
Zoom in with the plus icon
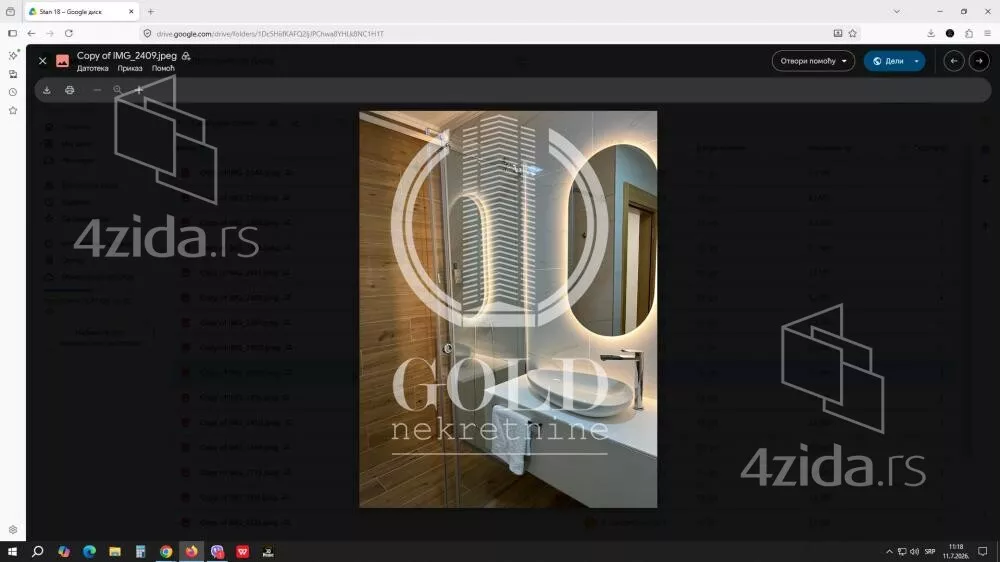(x=138, y=90)
